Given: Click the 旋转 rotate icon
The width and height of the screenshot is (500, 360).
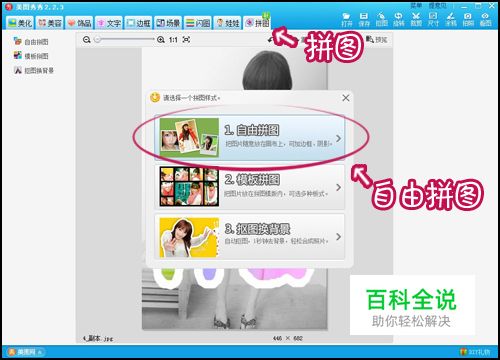Looking at the screenshot, I should tap(399, 19).
